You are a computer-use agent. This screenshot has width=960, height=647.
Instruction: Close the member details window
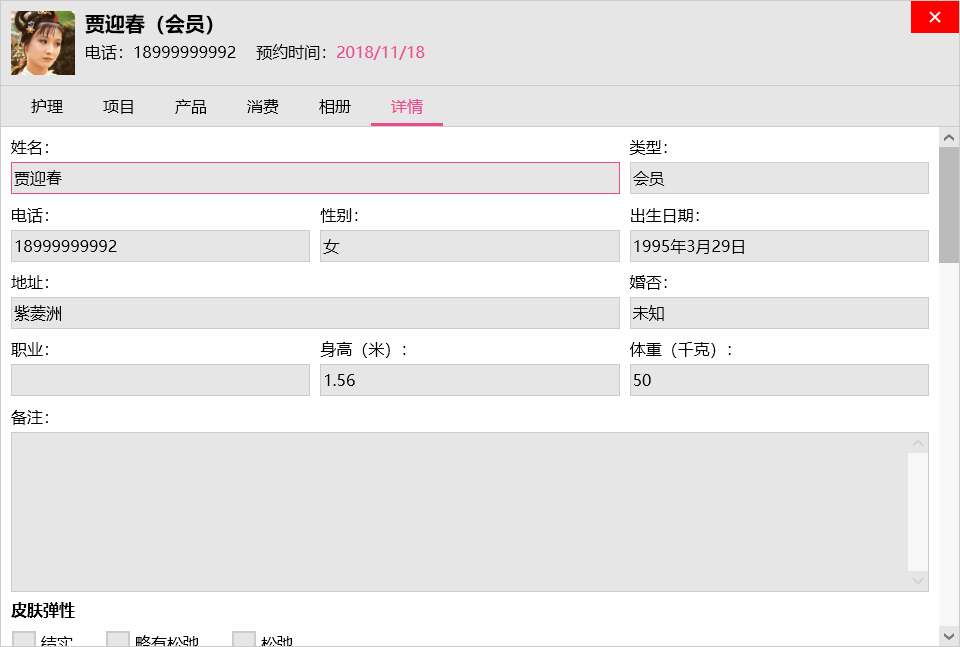(x=934, y=17)
